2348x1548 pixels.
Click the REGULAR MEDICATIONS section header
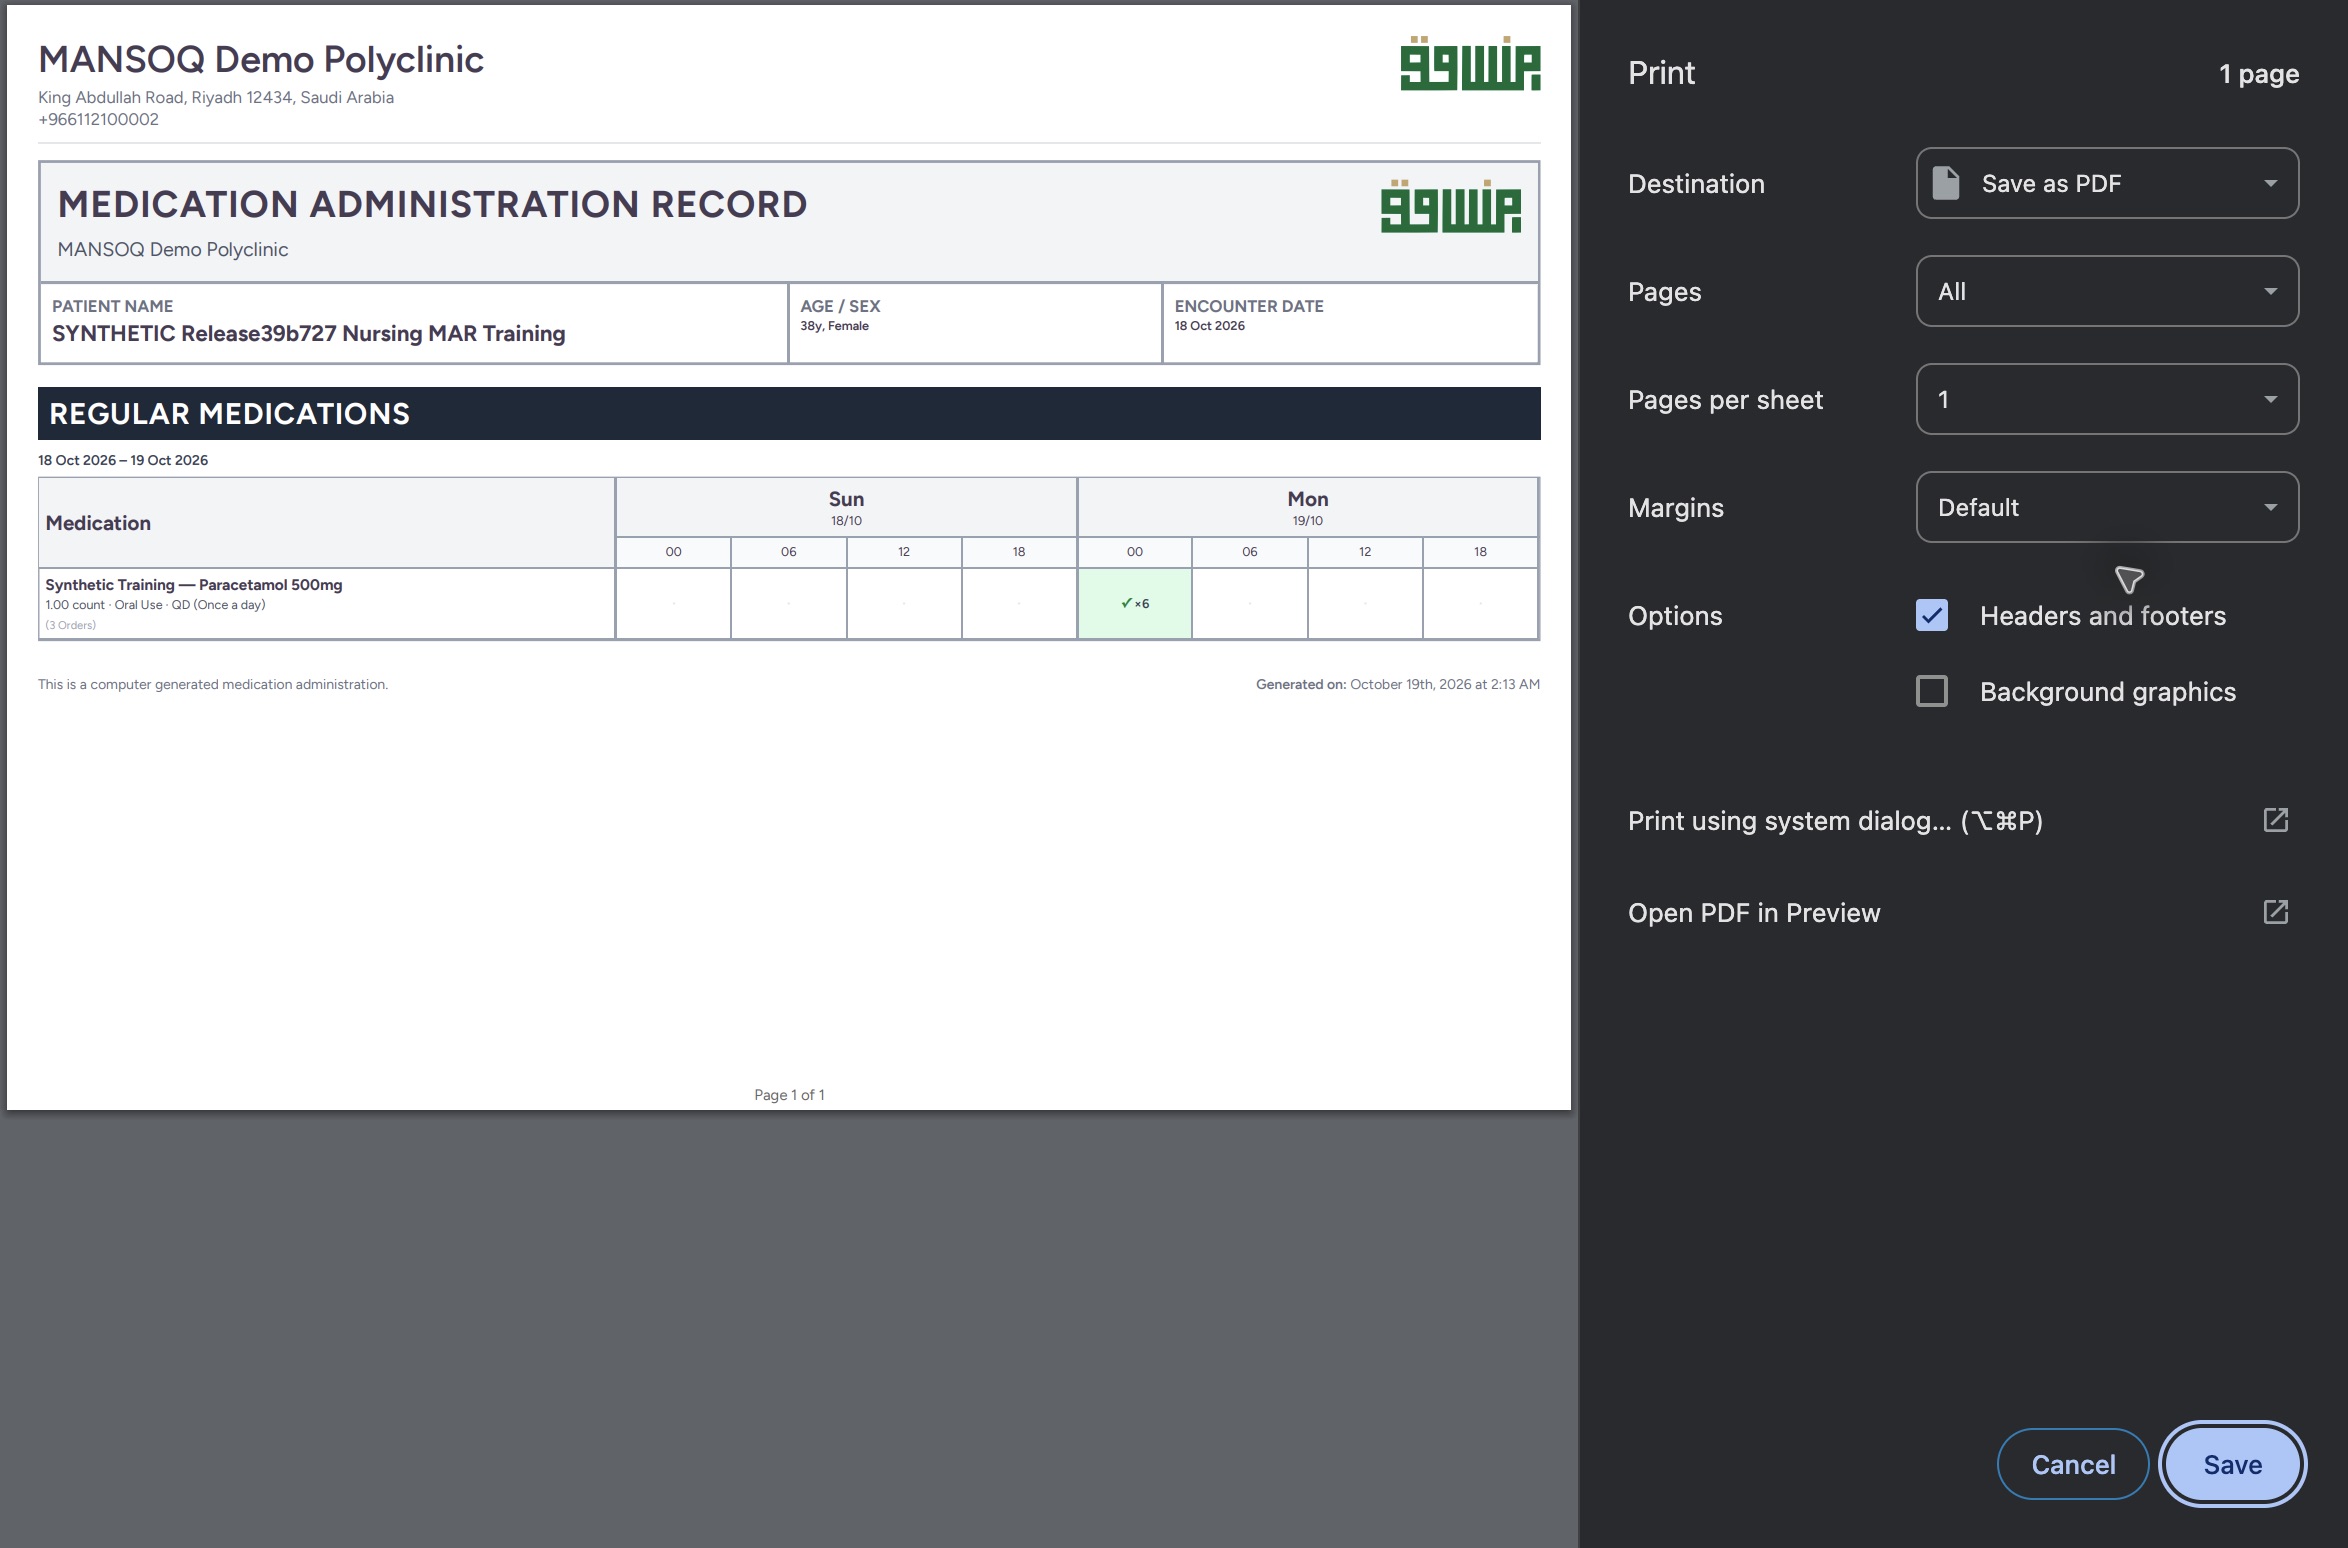click(789, 413)
